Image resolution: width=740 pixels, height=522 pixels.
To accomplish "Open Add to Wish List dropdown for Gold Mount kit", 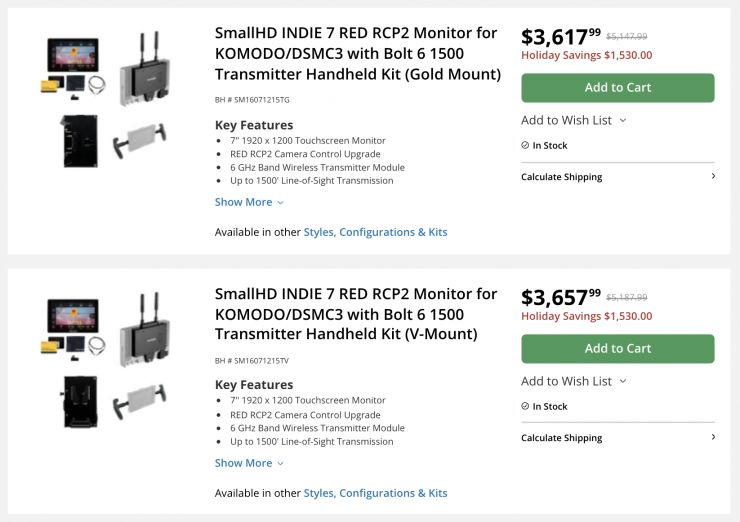I will click(x=574, y=120).
